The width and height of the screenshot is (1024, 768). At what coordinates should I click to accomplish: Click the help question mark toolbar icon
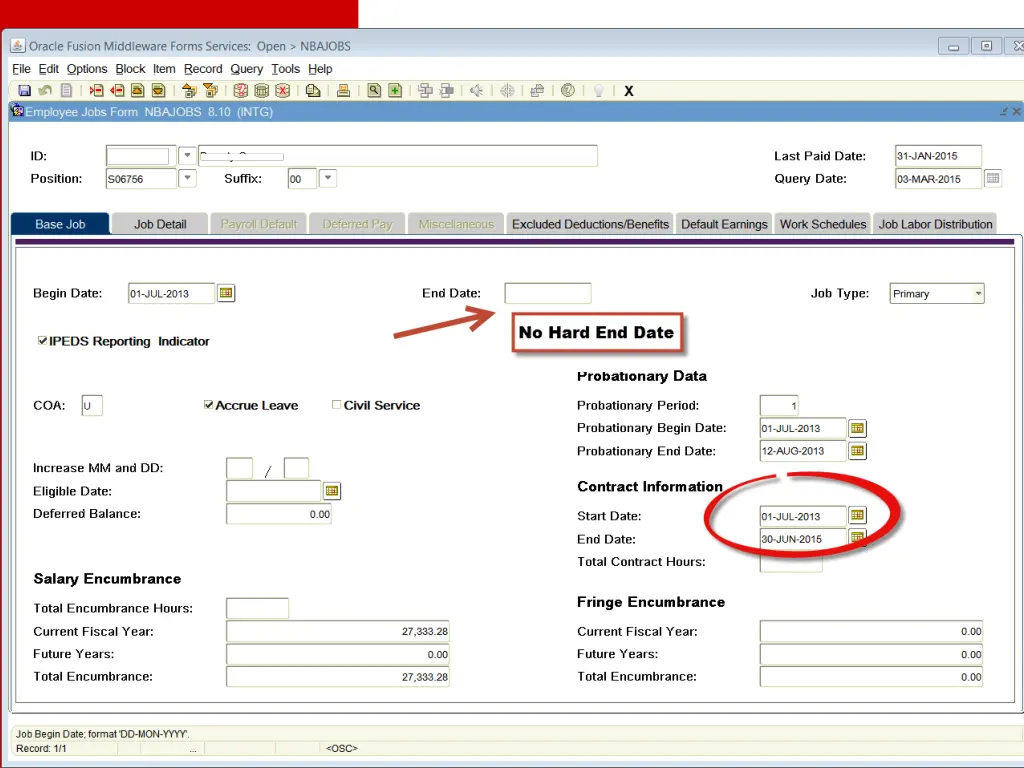pyautogui.click(x=568, y=91)
